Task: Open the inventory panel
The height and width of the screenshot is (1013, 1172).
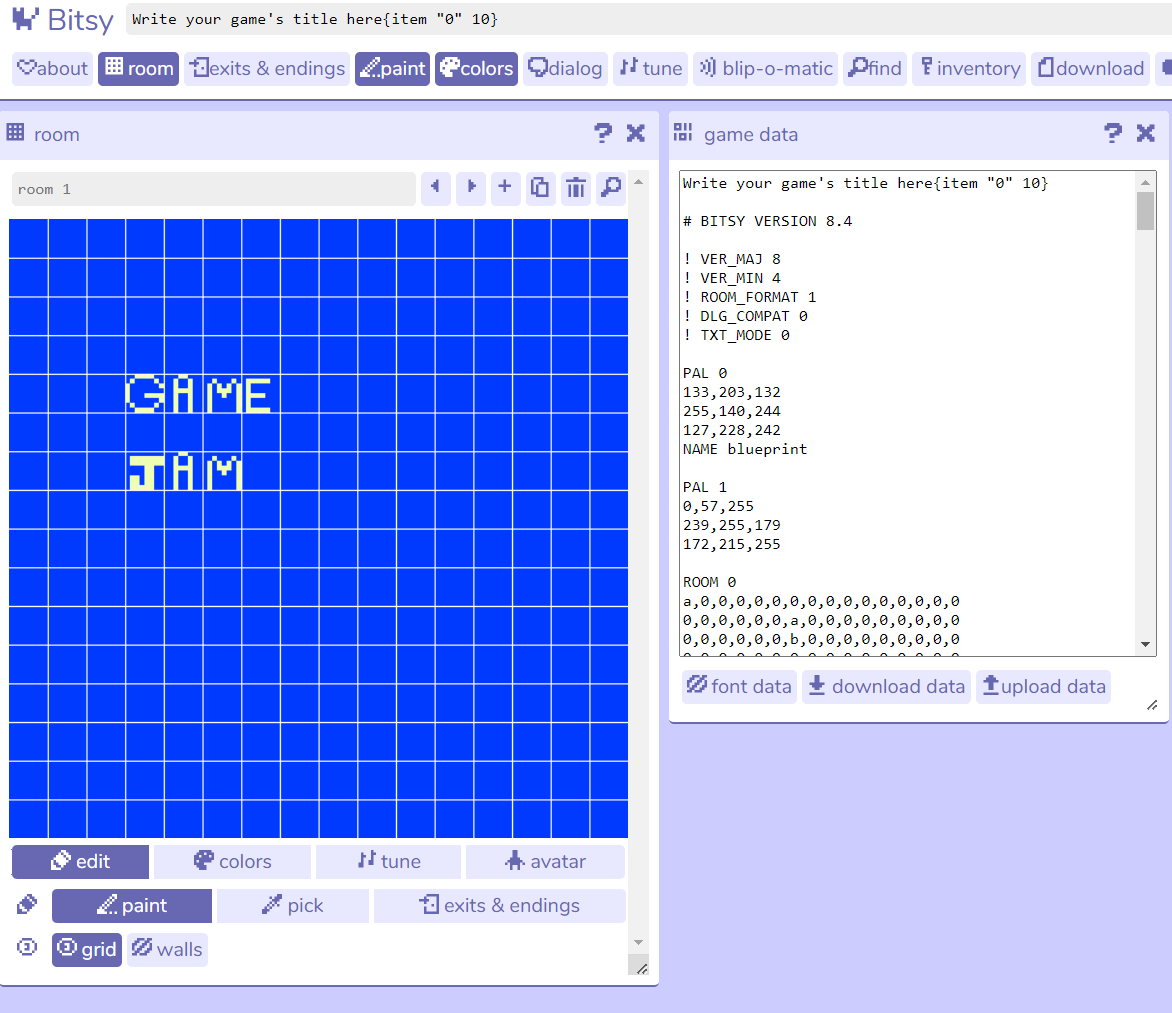Action: pyautogui.click(x=968, y=68)
